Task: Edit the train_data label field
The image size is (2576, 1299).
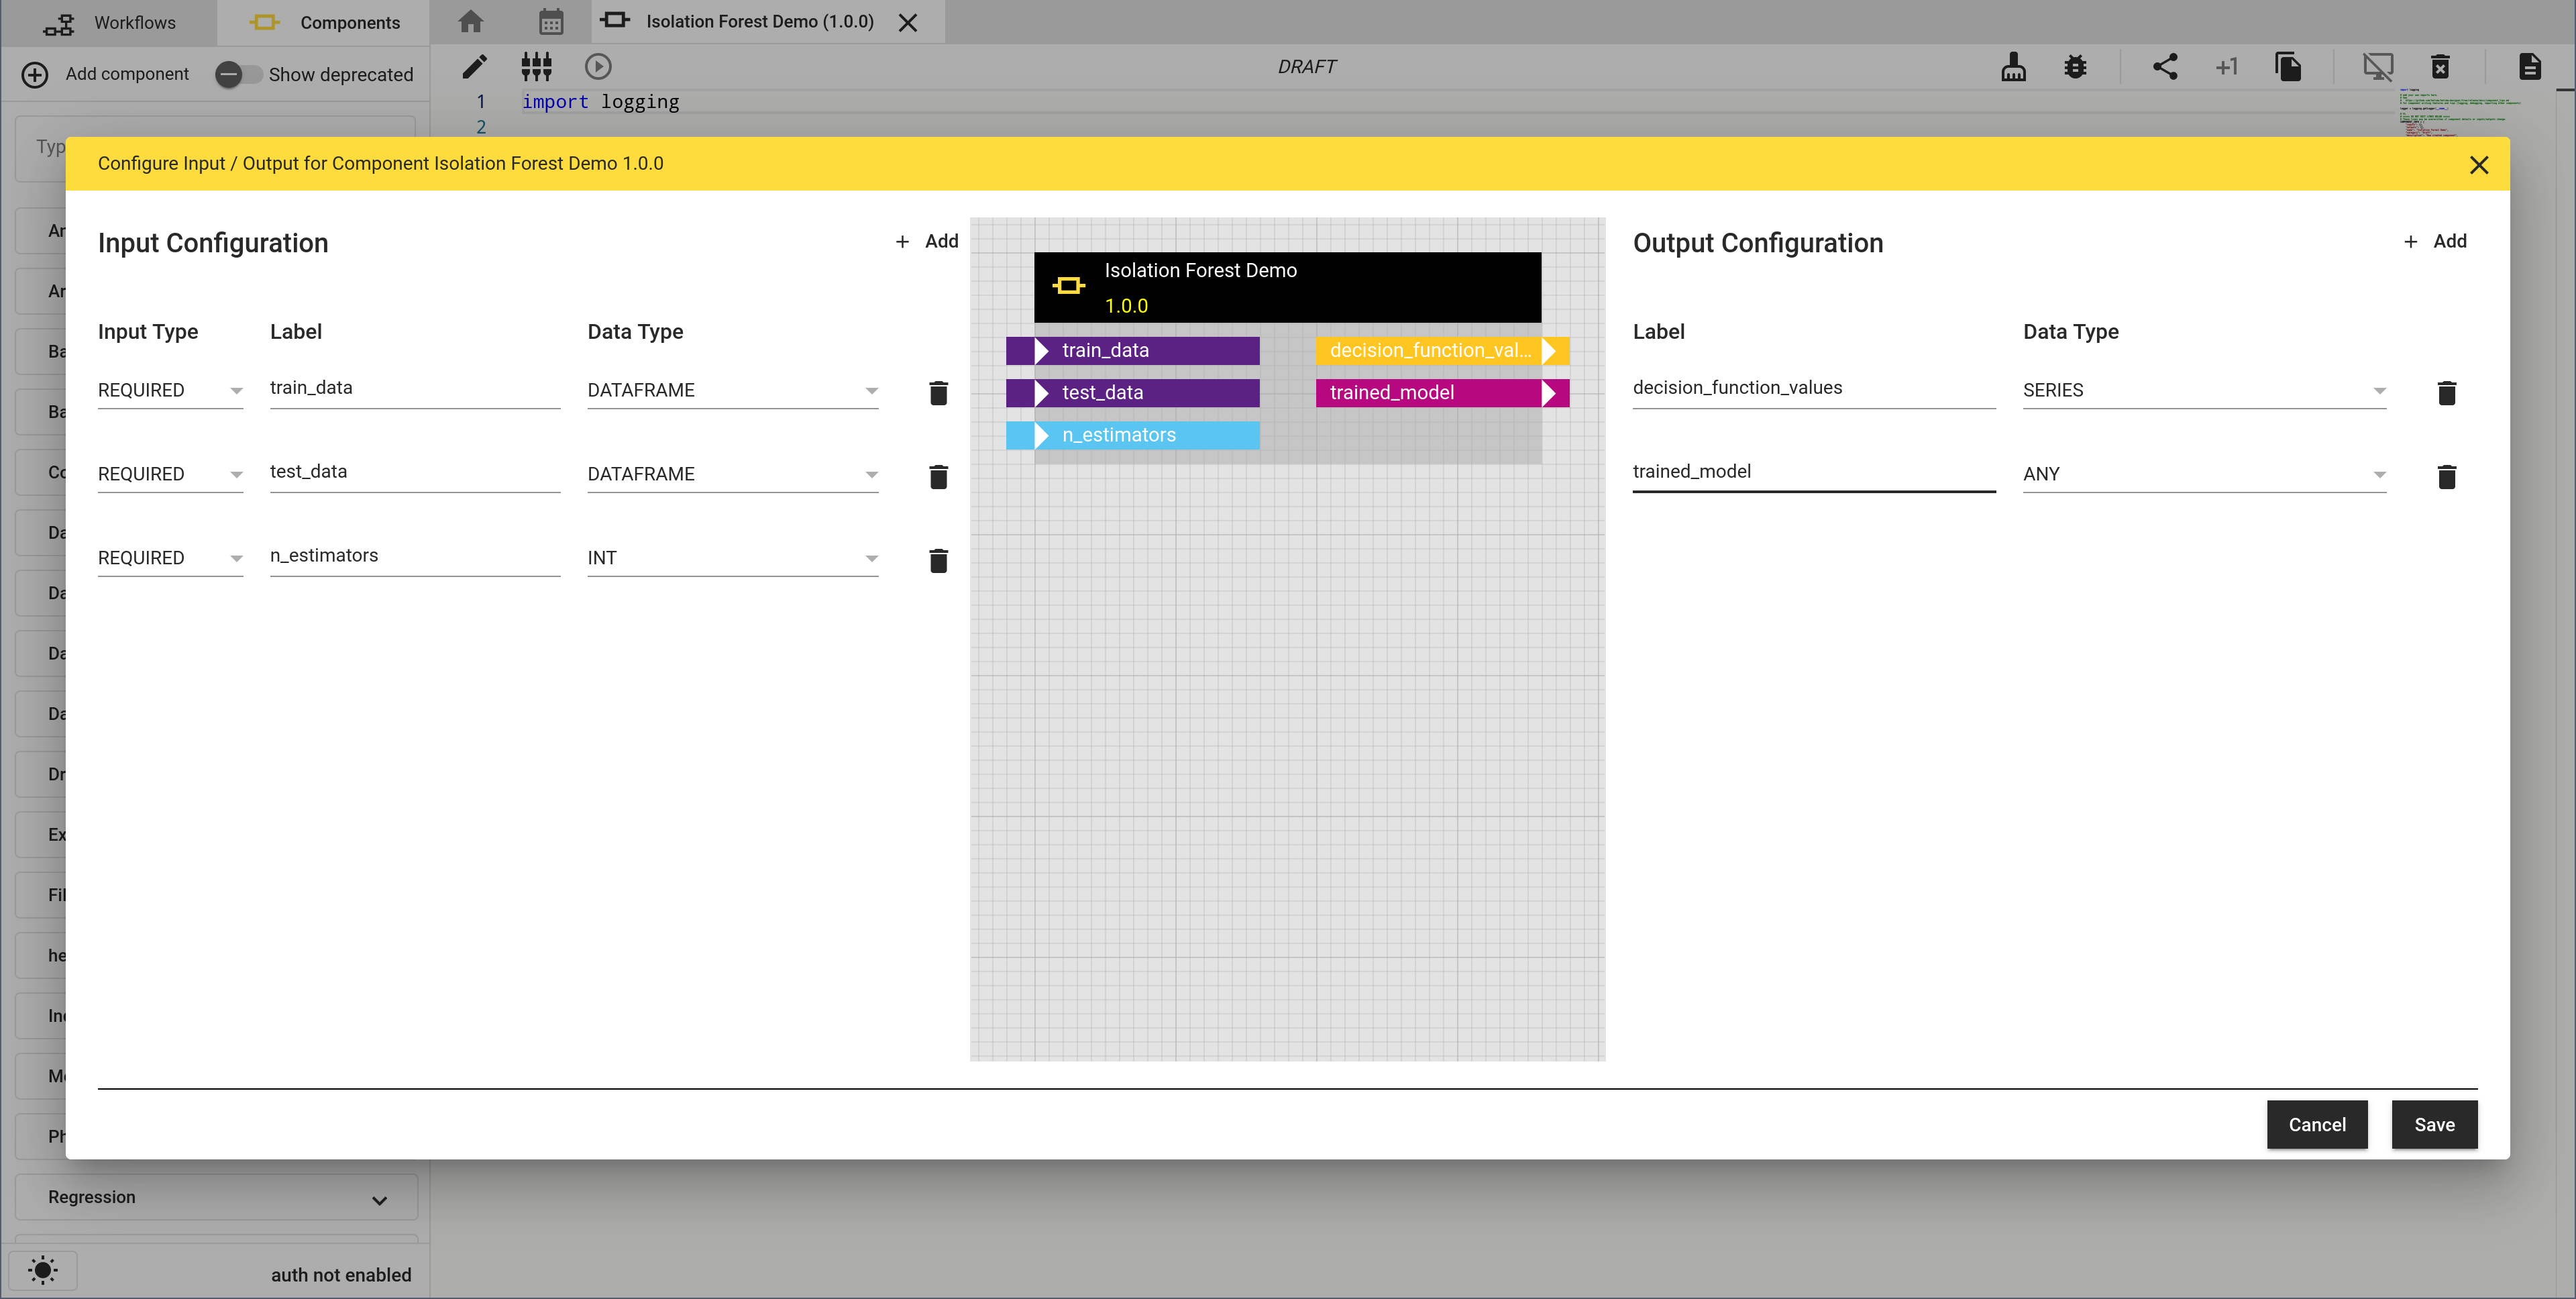Action: [x=415, y=388]
